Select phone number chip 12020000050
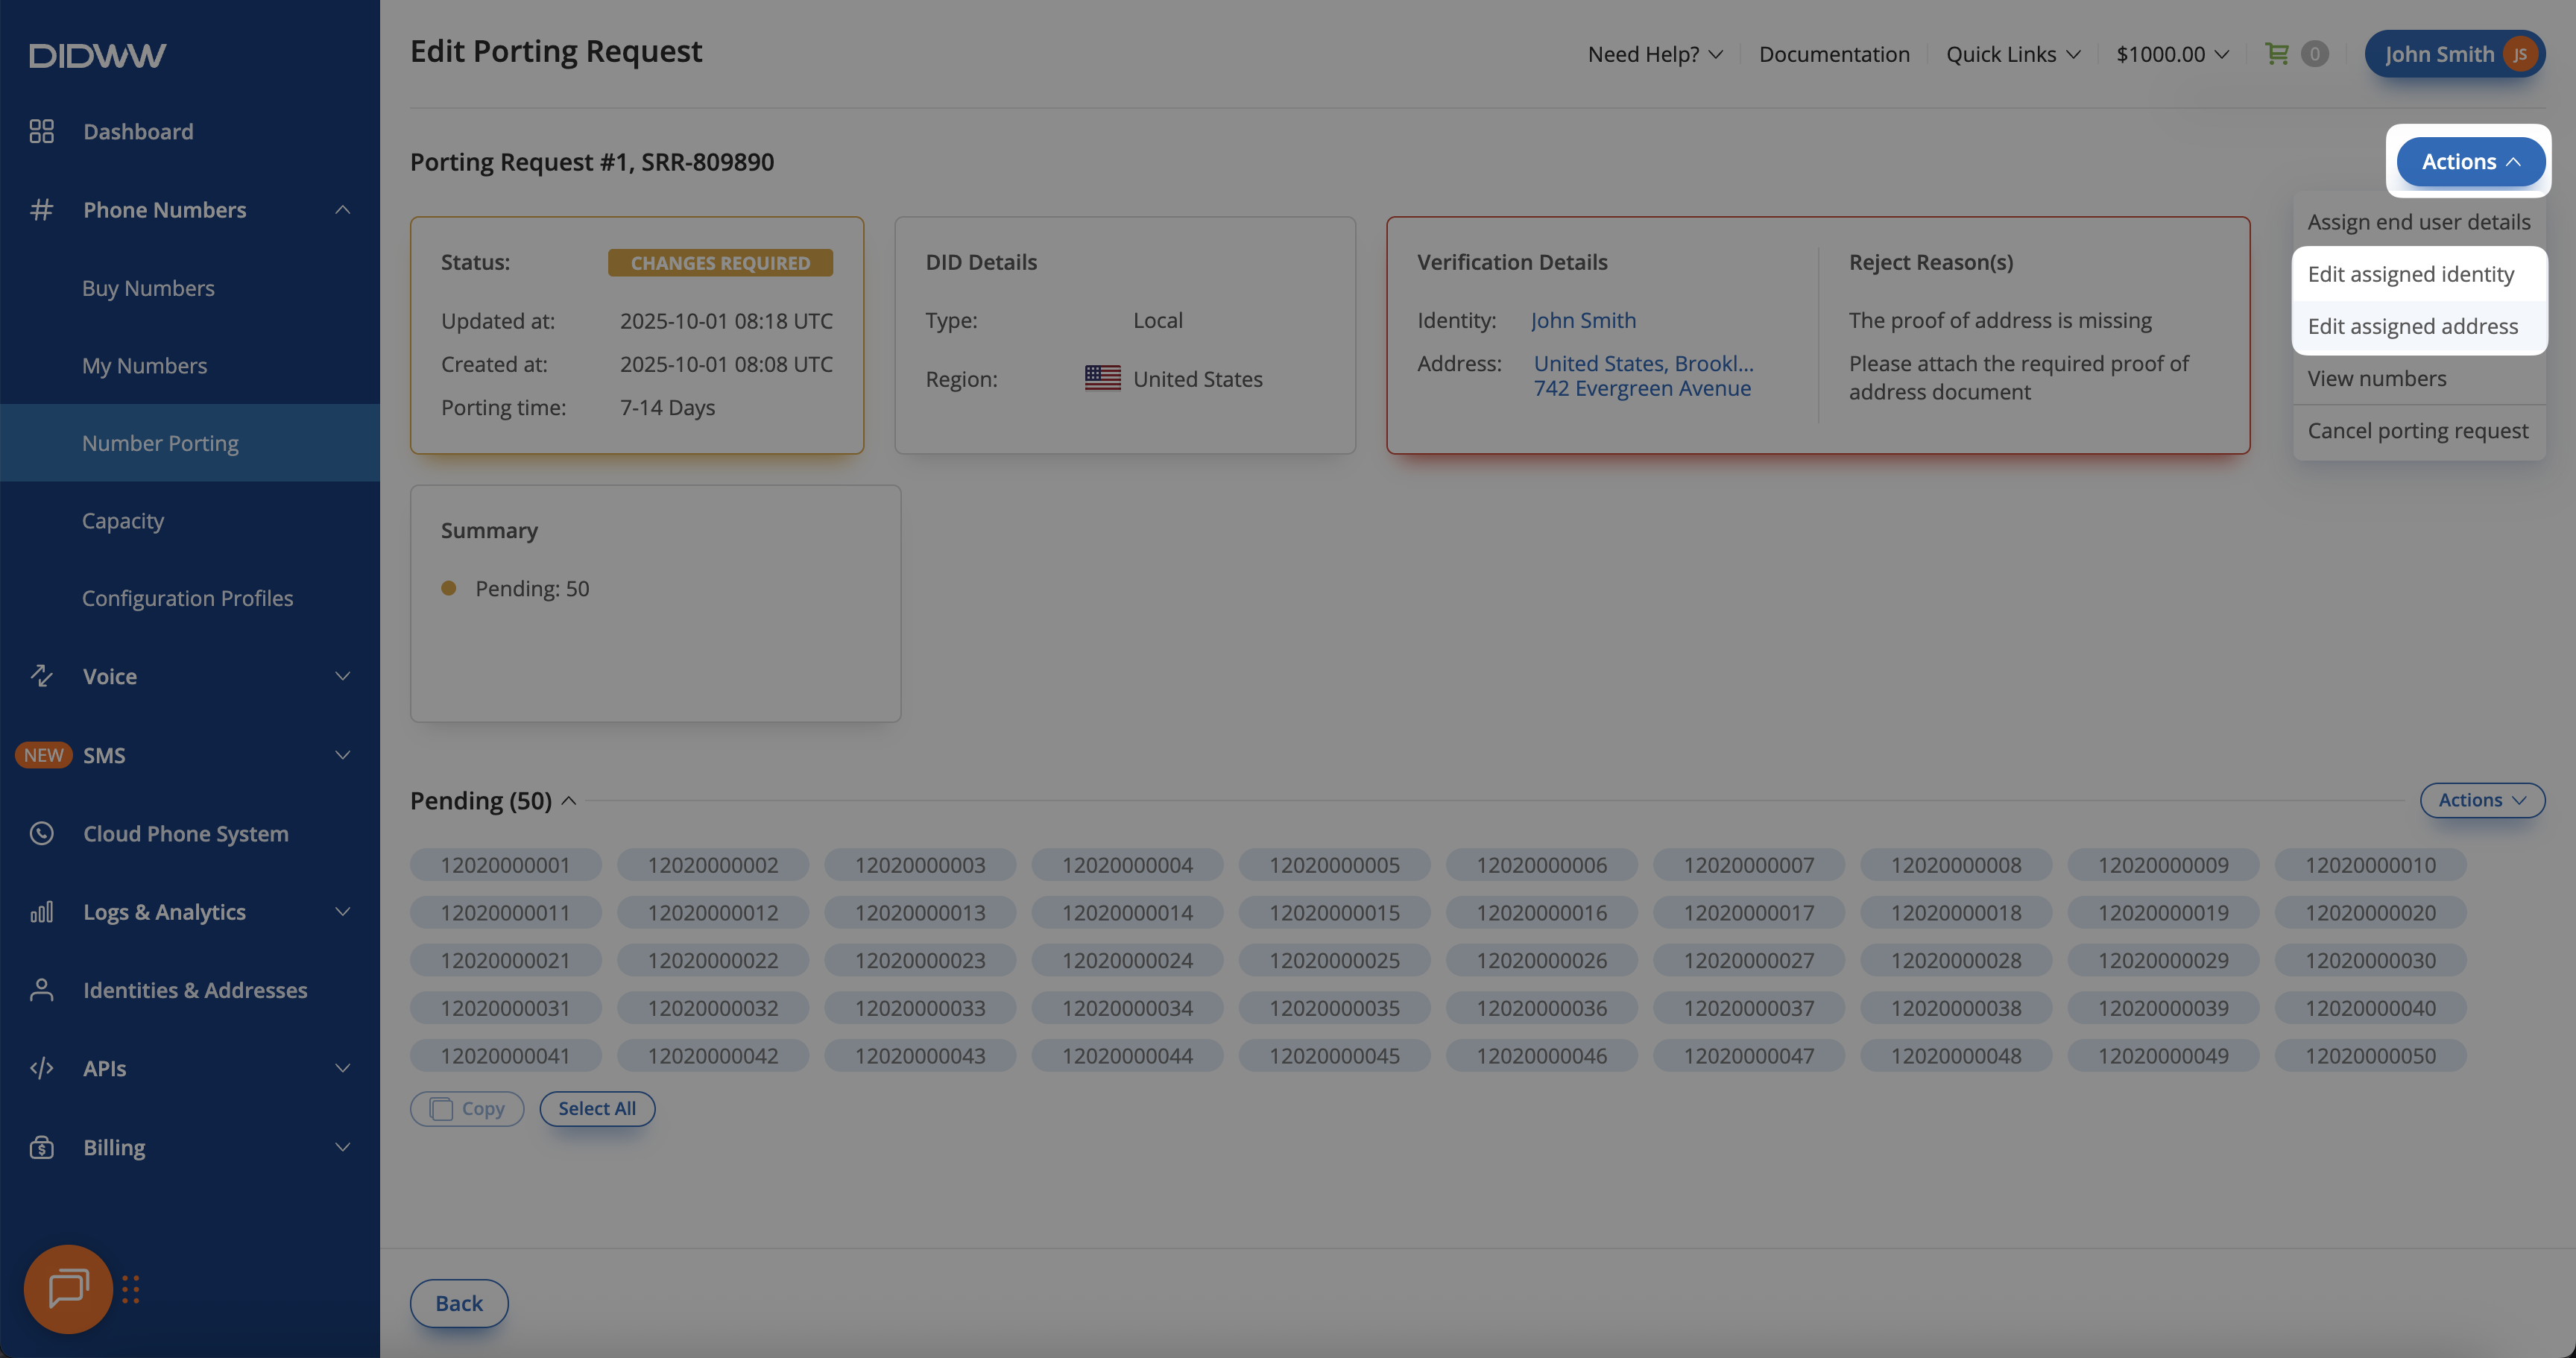The width and height of the screenshot is (2576, 1358). pos(2370,1056)
